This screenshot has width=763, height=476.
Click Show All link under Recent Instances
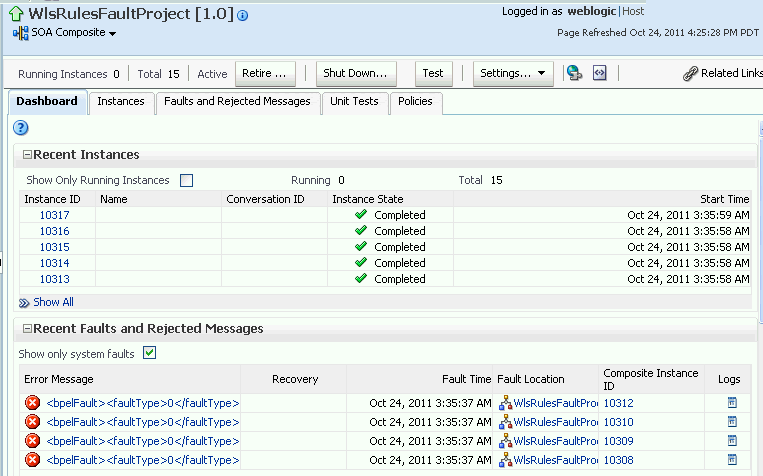54,302
